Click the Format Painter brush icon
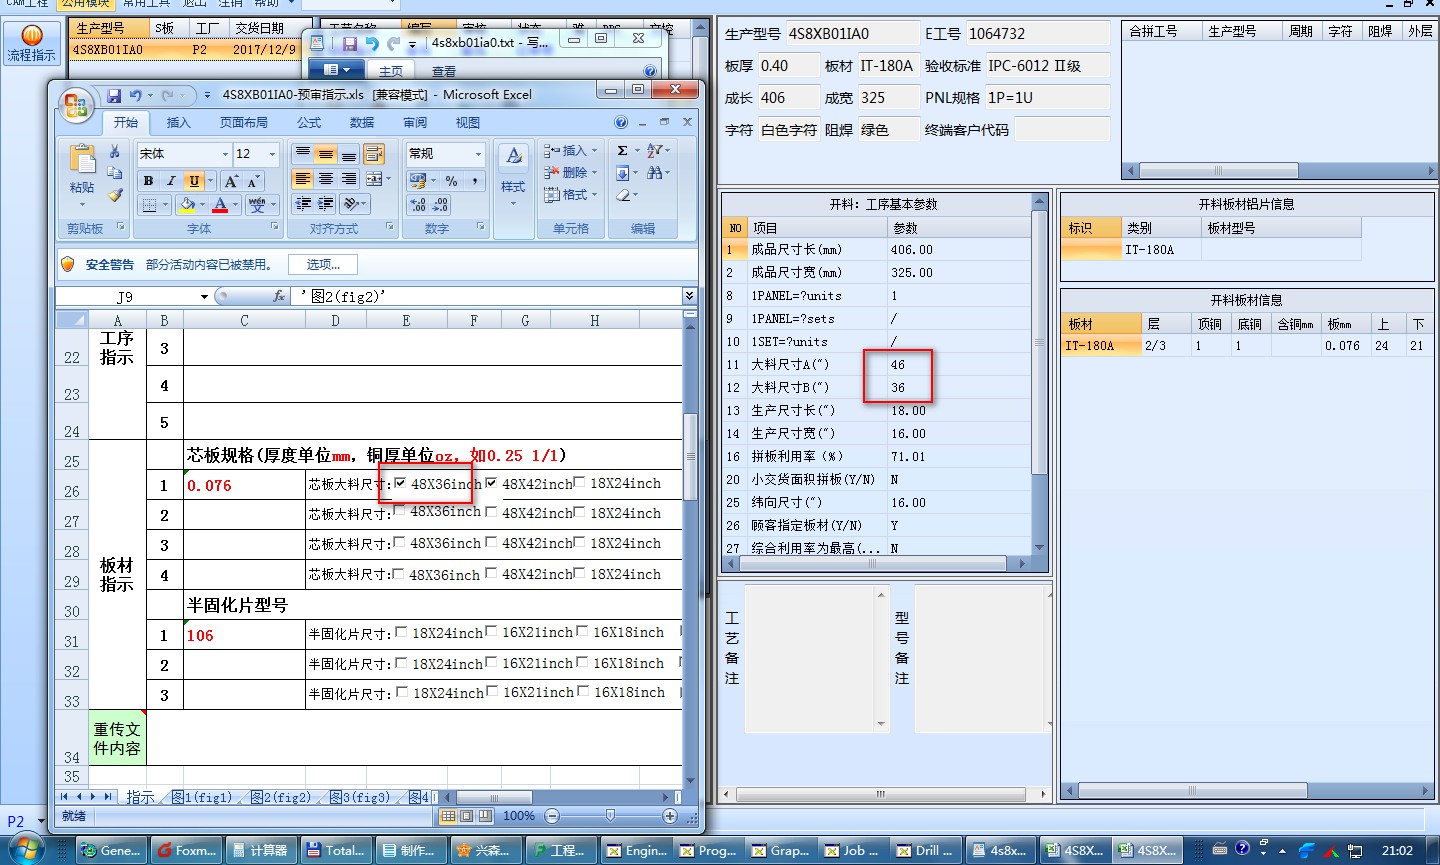Image resolution: width=1440 pixels, height=865 pixels. (x=115, y=195)
